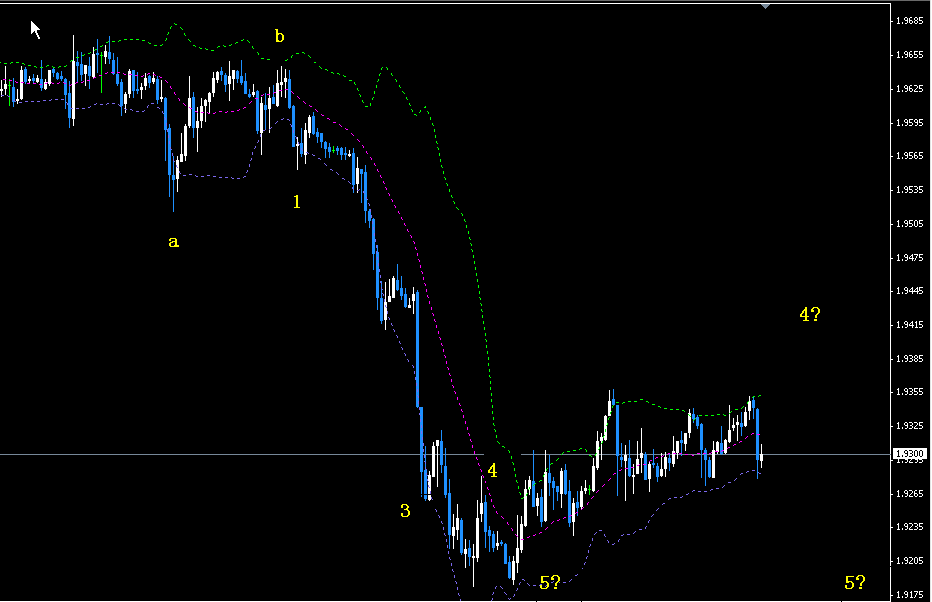
Task: Click 1.9415 on the price axis
Action: point(909,324)
